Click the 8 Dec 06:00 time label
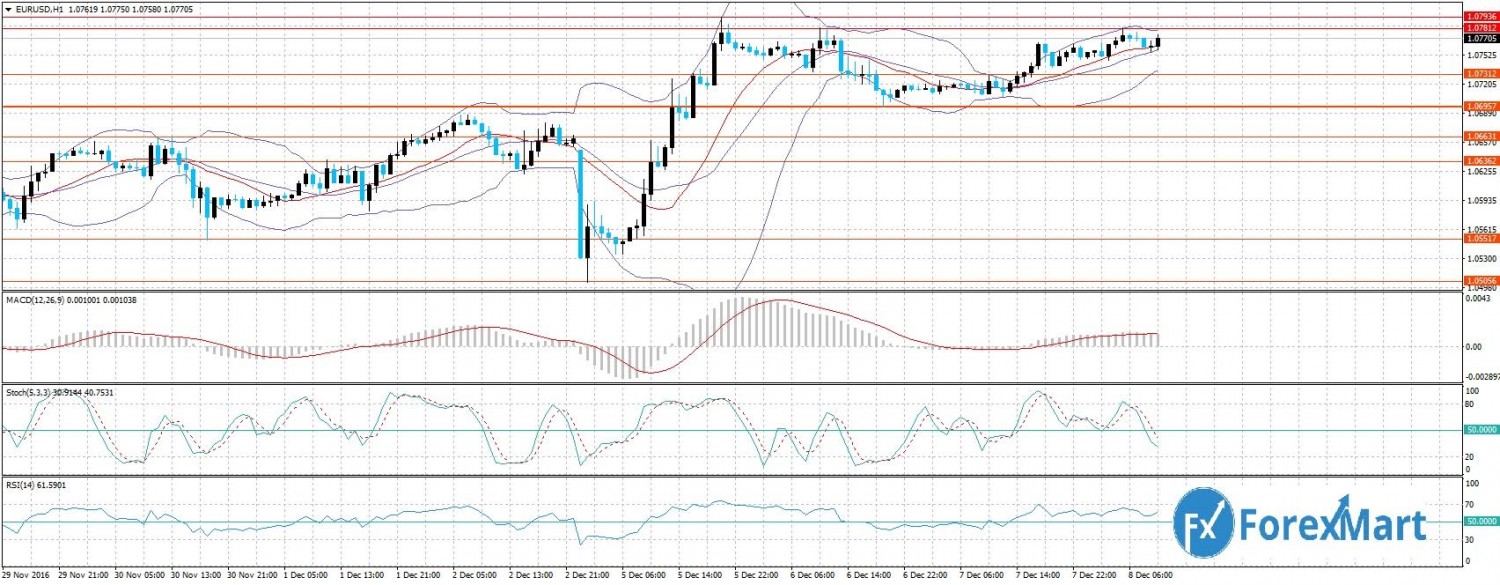1500x585 pixels. [x=1151, y=577]
